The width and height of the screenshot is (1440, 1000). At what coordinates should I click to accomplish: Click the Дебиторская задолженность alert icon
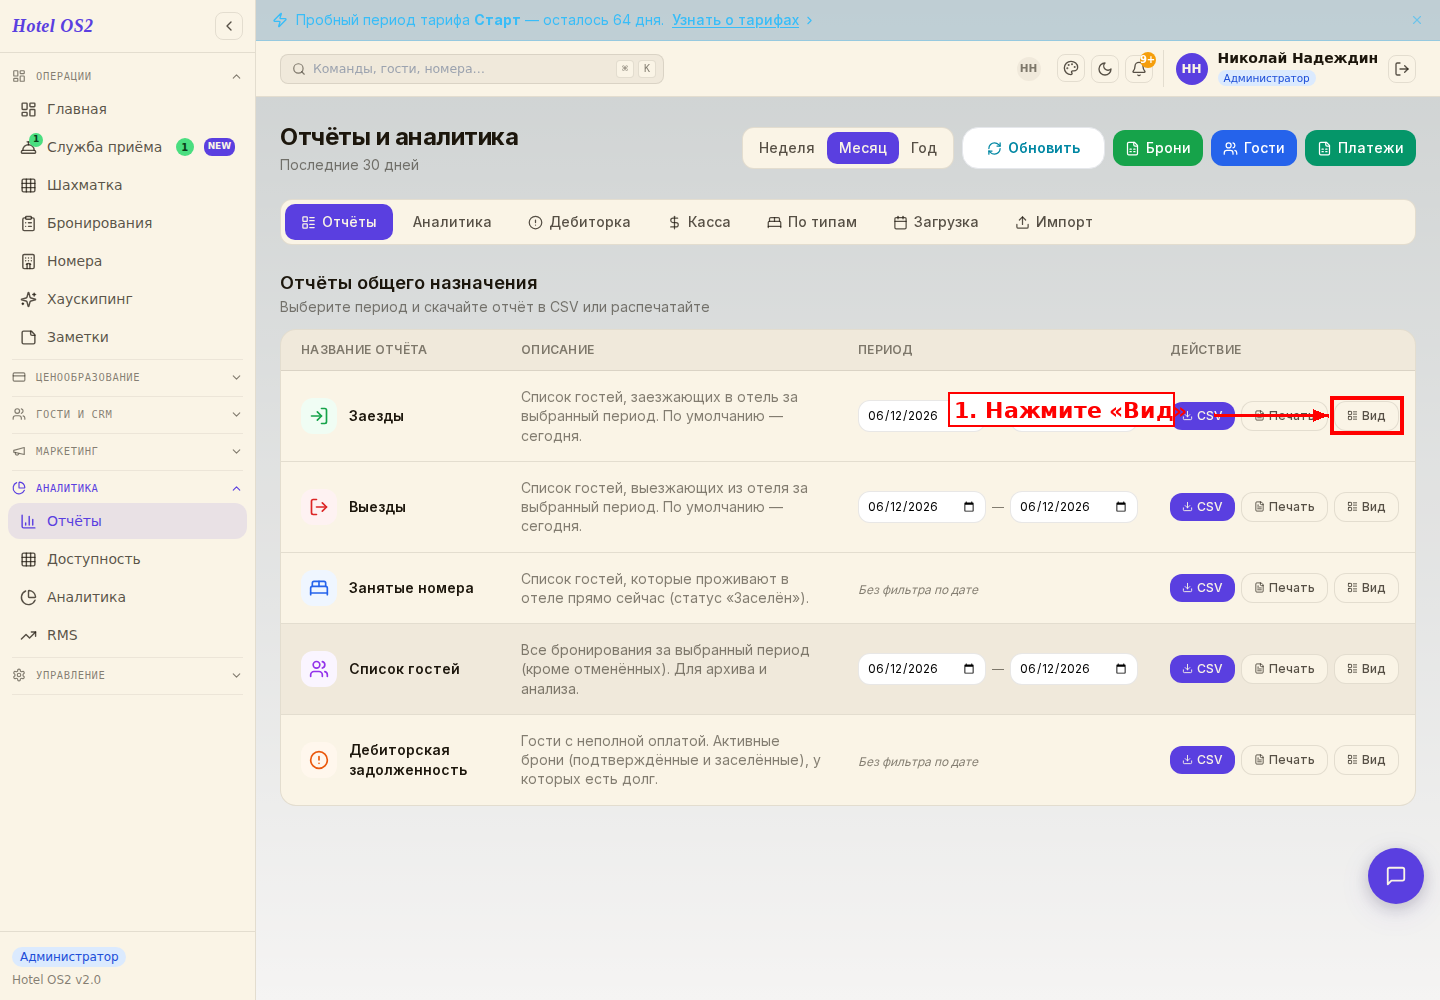pos(319,760)
